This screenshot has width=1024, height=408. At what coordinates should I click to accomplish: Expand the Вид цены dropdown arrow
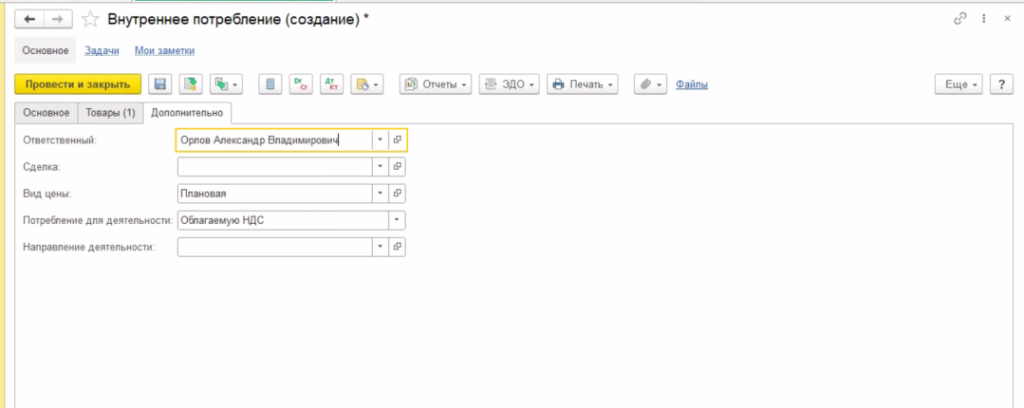tap(380, 193)
